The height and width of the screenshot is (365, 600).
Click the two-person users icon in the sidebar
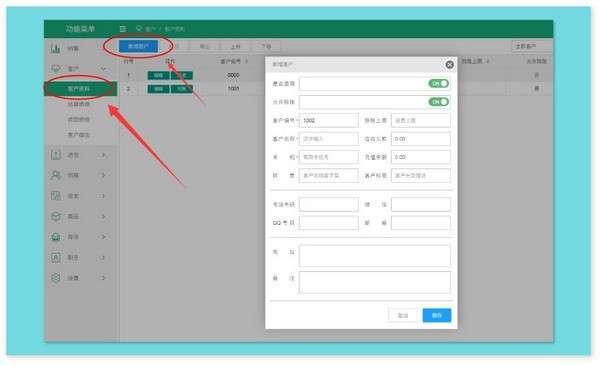[55, 175]
